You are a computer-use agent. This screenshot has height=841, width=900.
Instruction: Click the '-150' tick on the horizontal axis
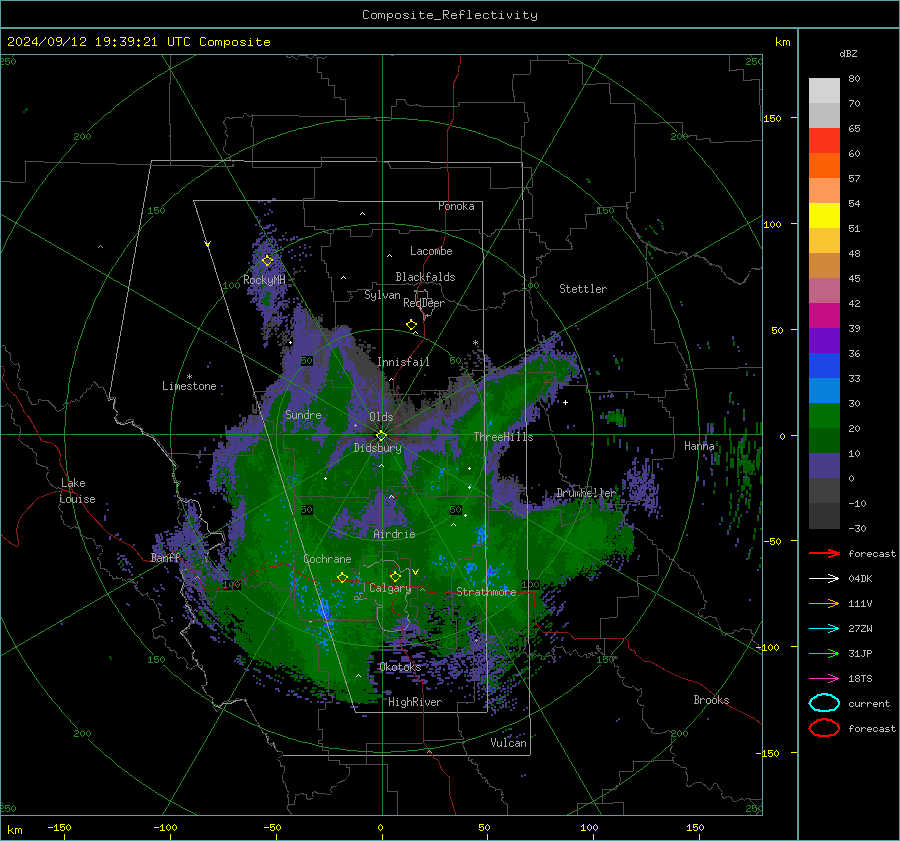pos(59,827)
